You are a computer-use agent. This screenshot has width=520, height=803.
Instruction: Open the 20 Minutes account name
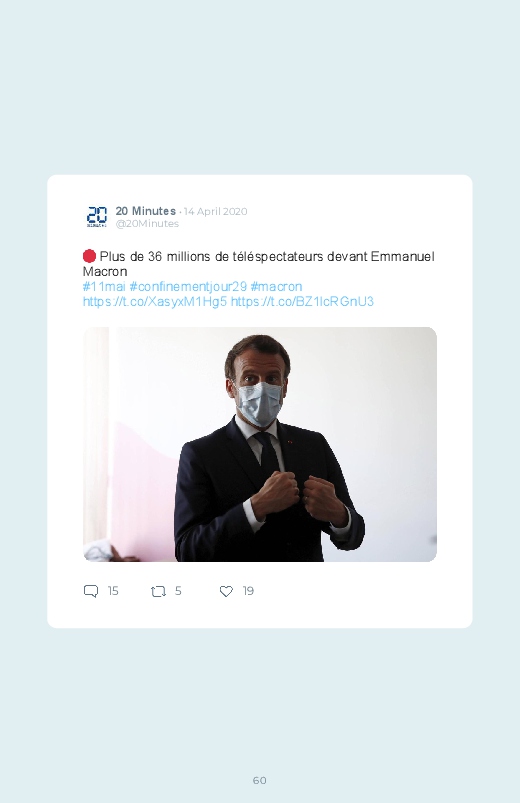pos(145,211)
